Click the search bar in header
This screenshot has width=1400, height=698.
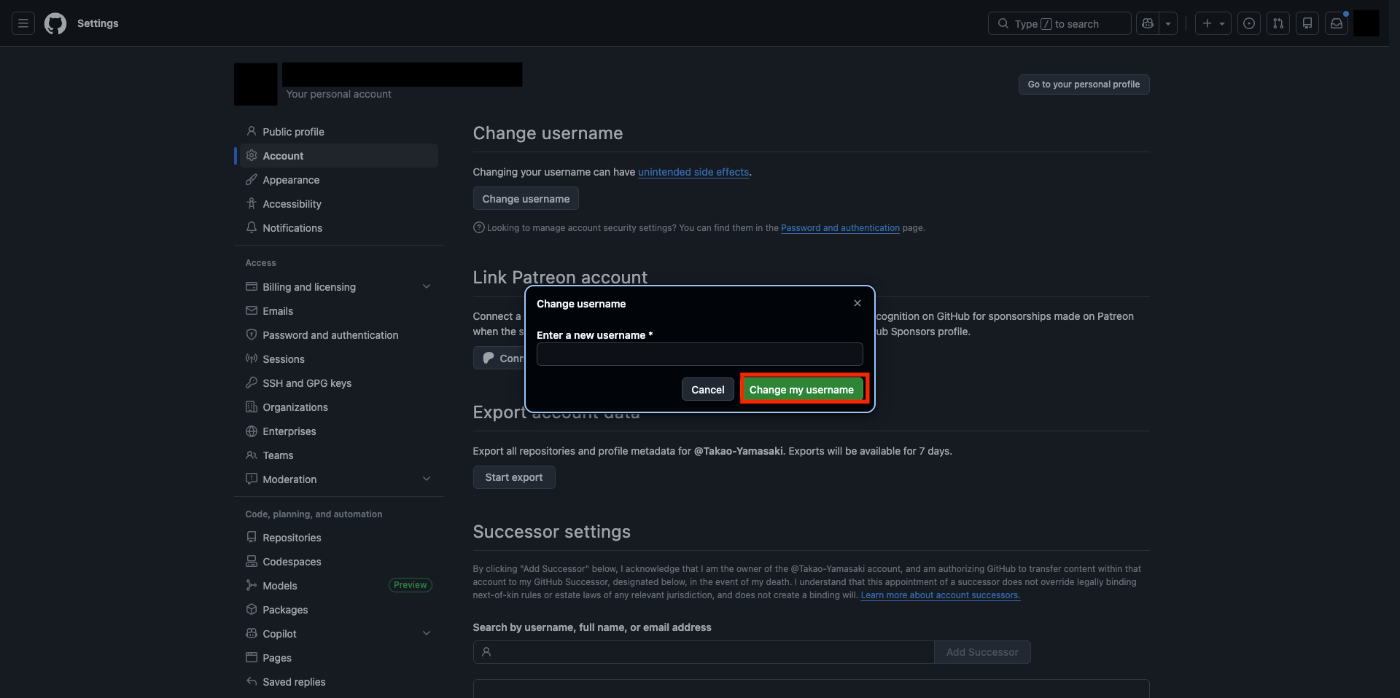tap(1059, 23)
